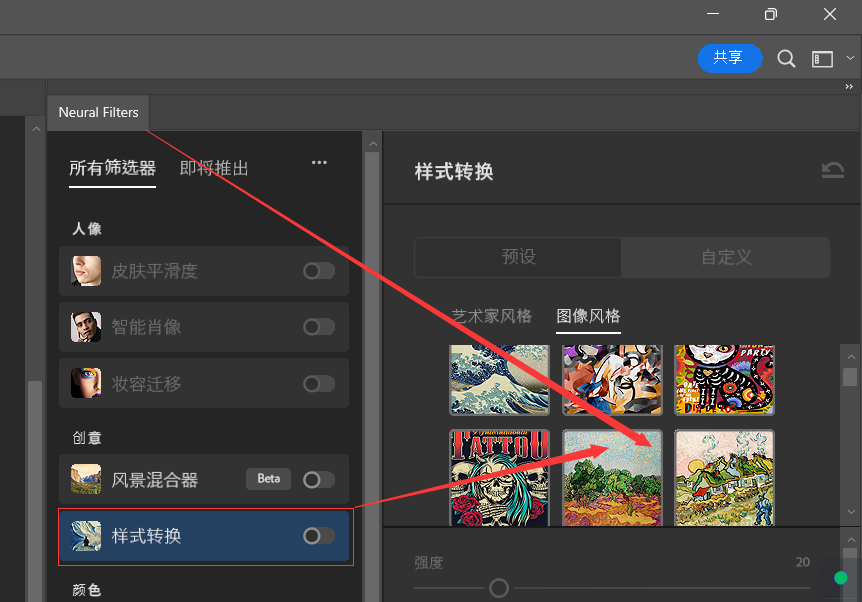The height and width of the screenshot is (602, 862).
Task: Switch to the Neural Filters tab
Action: tap(98, 112)
